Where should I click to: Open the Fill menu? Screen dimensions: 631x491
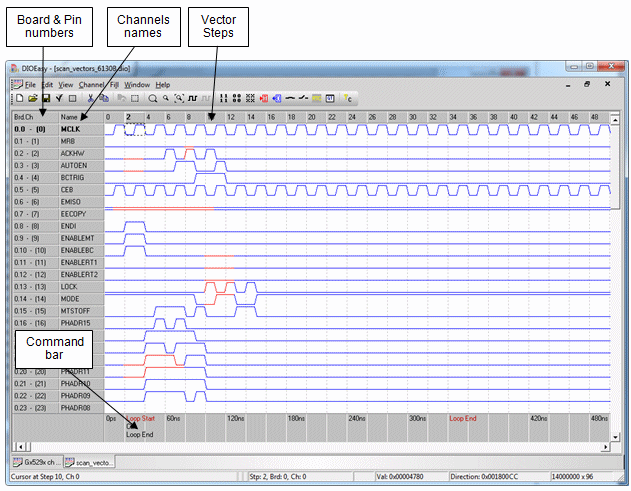(x=114, y=85)
